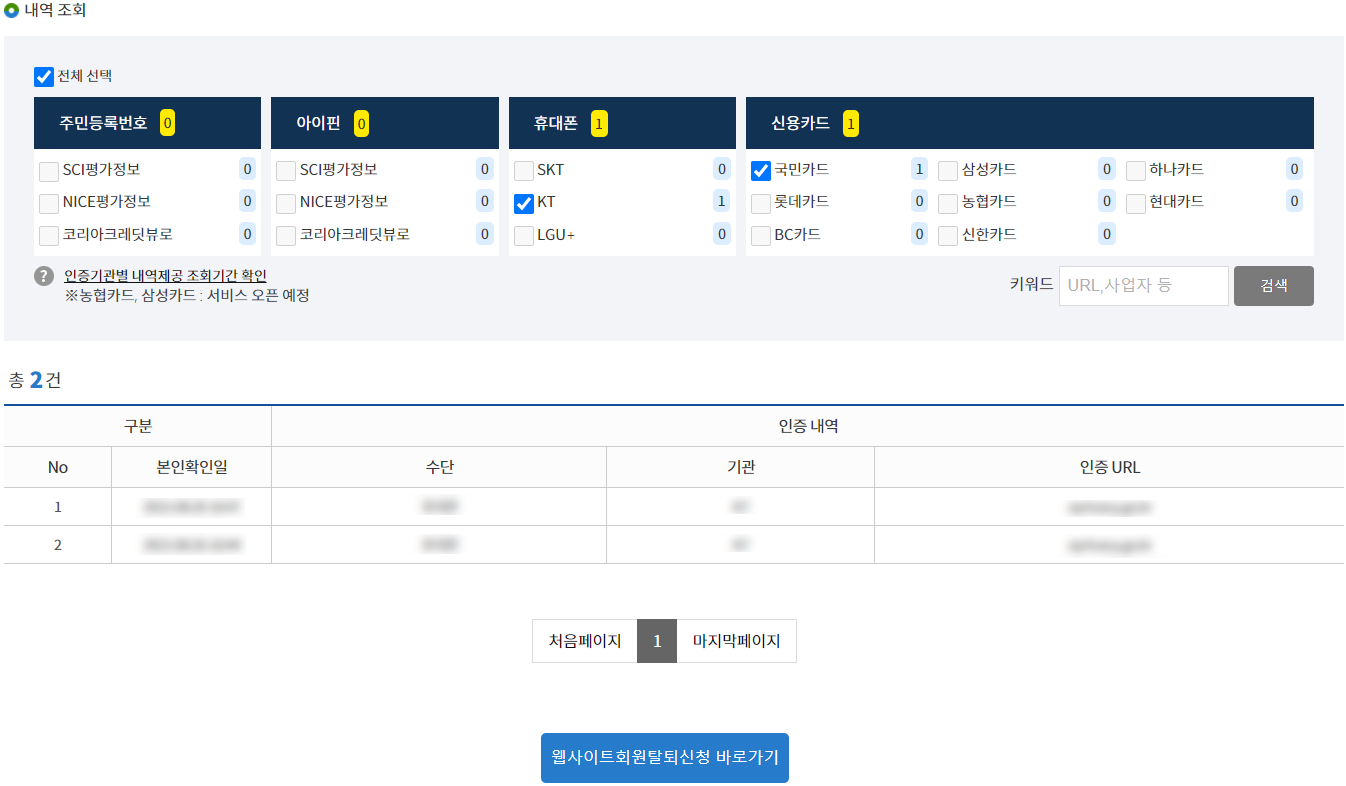This screenshot has width=1346, height=786.
Task: Uncheck the KT checkbox
Action: click(524, 203)
